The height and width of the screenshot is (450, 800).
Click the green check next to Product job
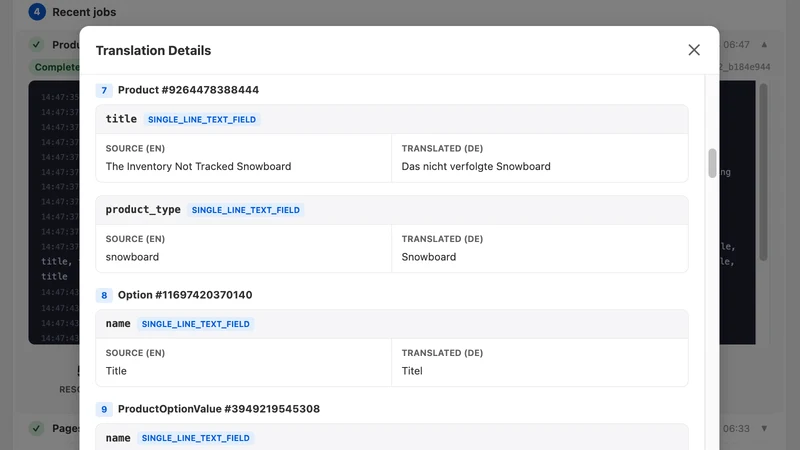click(x=36, y=45)
